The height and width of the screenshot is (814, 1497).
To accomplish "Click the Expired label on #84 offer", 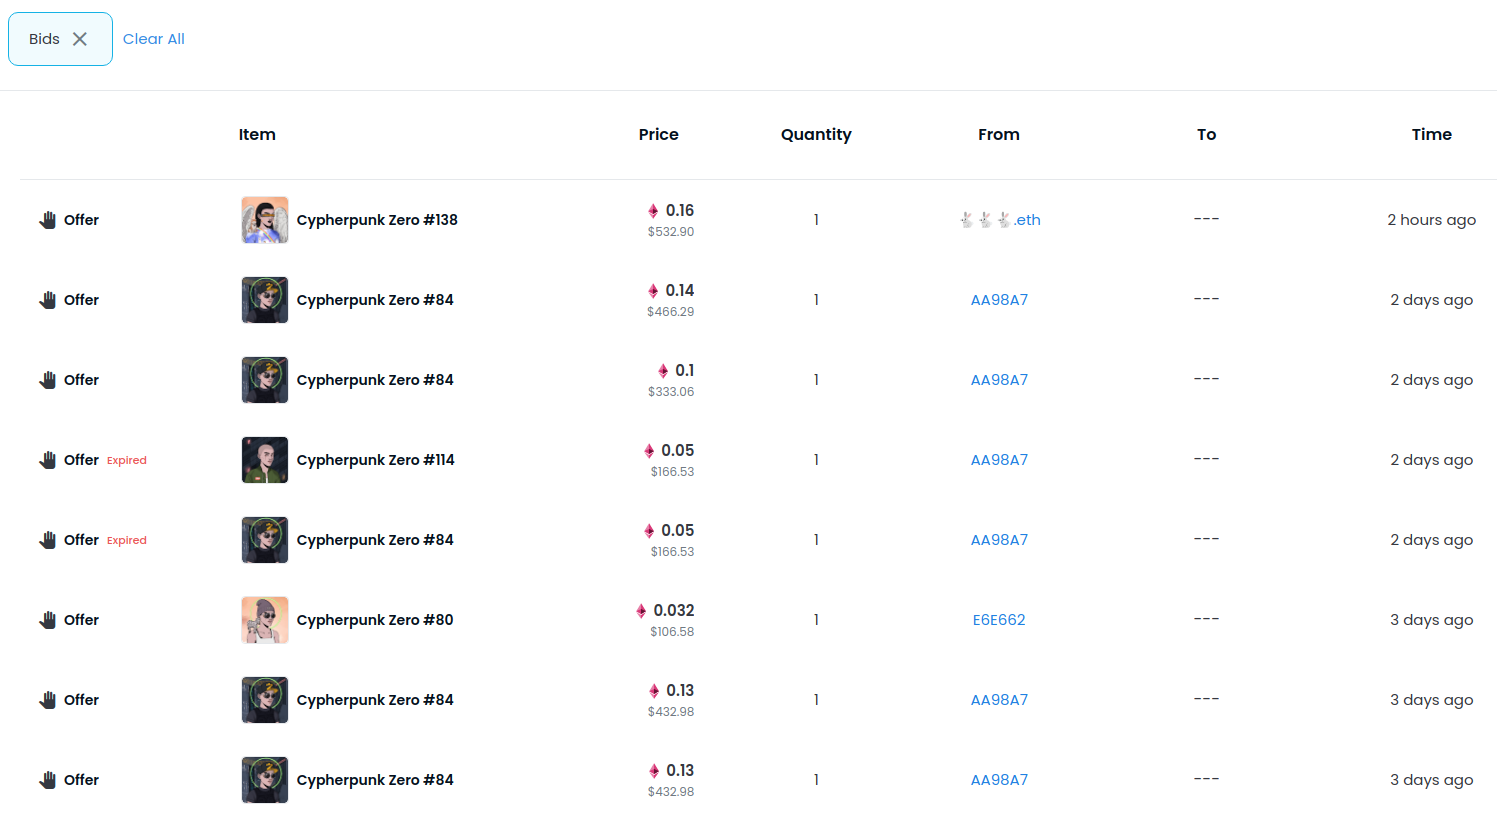I will pos(127,540).
